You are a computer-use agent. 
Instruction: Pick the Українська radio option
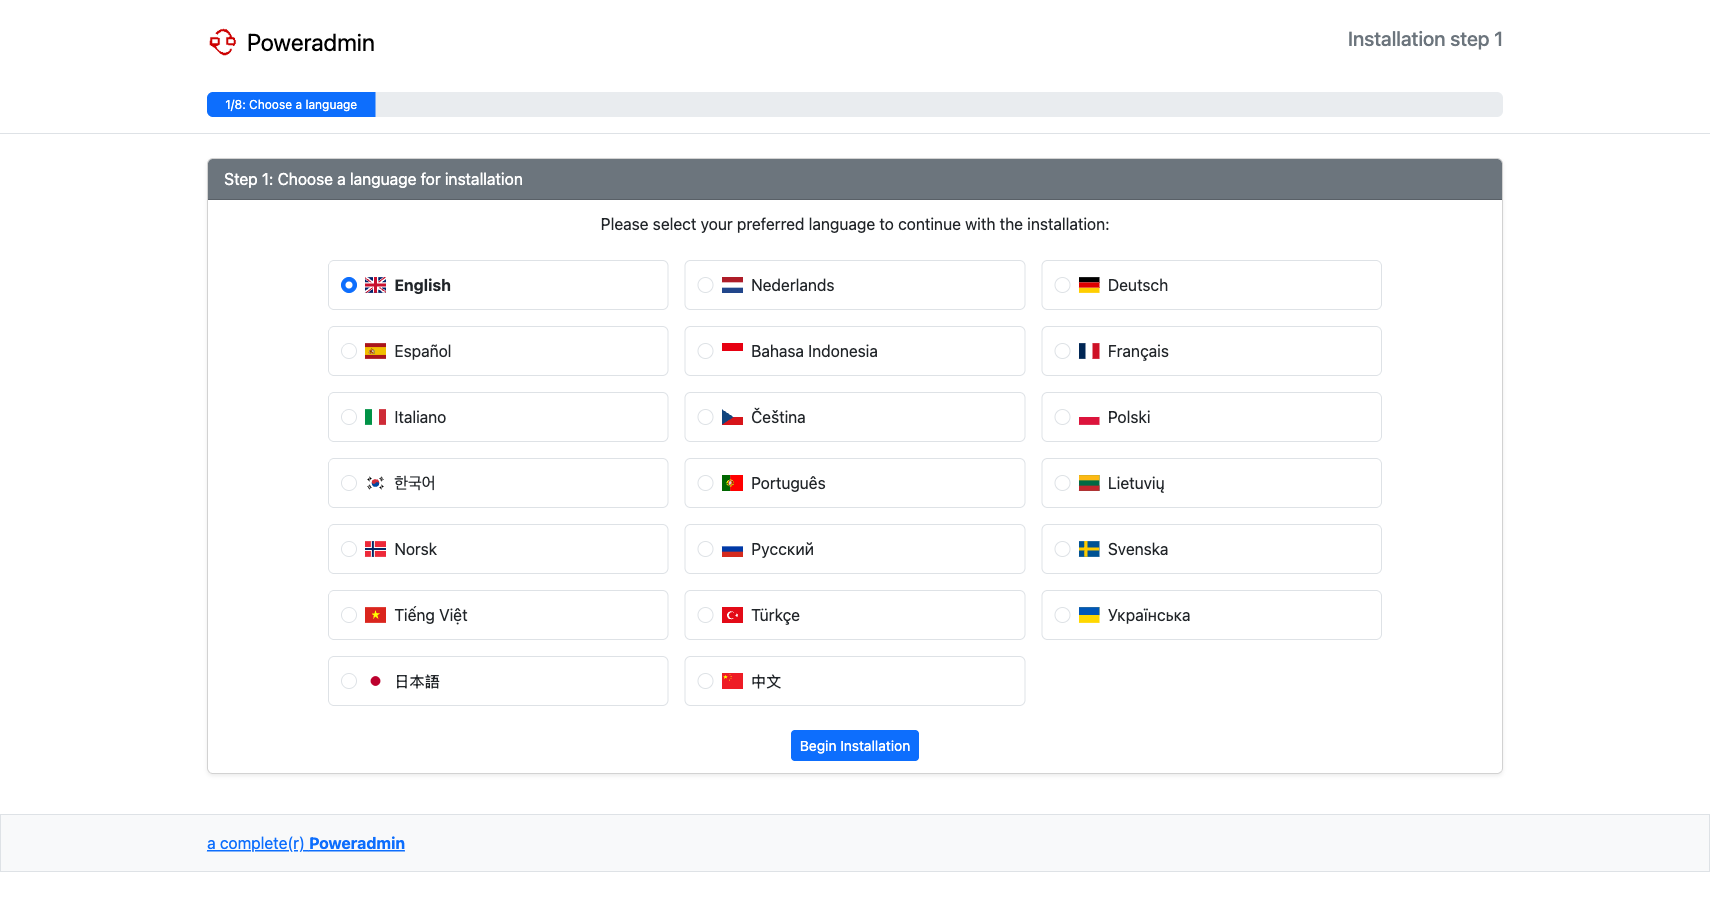[1062, 615]
